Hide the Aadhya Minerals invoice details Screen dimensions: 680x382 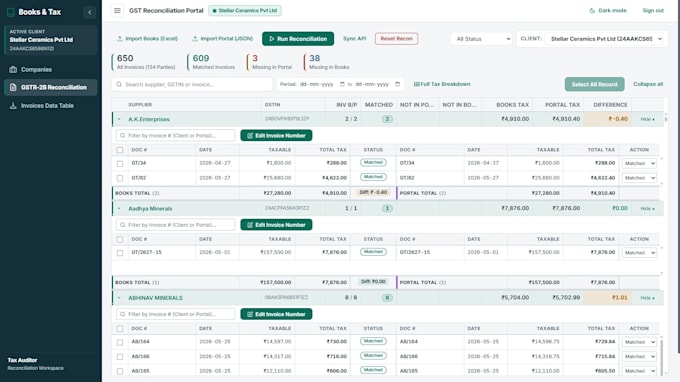pos(647,209)
